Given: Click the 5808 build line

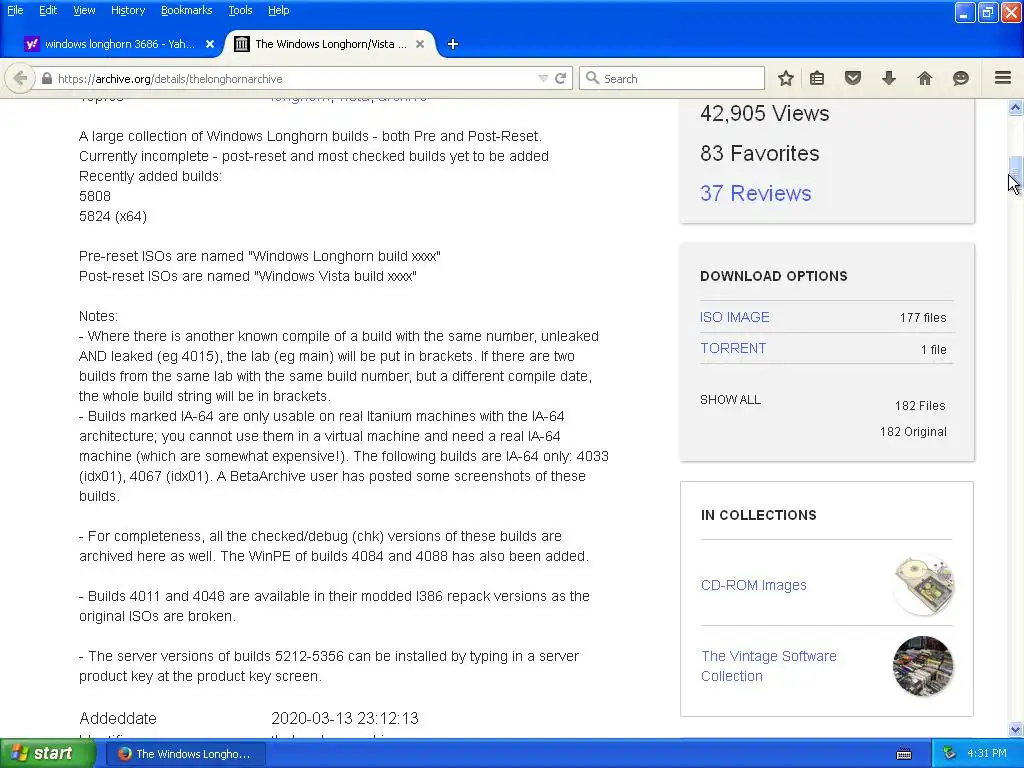Looking at the screenshot, I should (x=95, y=196).
